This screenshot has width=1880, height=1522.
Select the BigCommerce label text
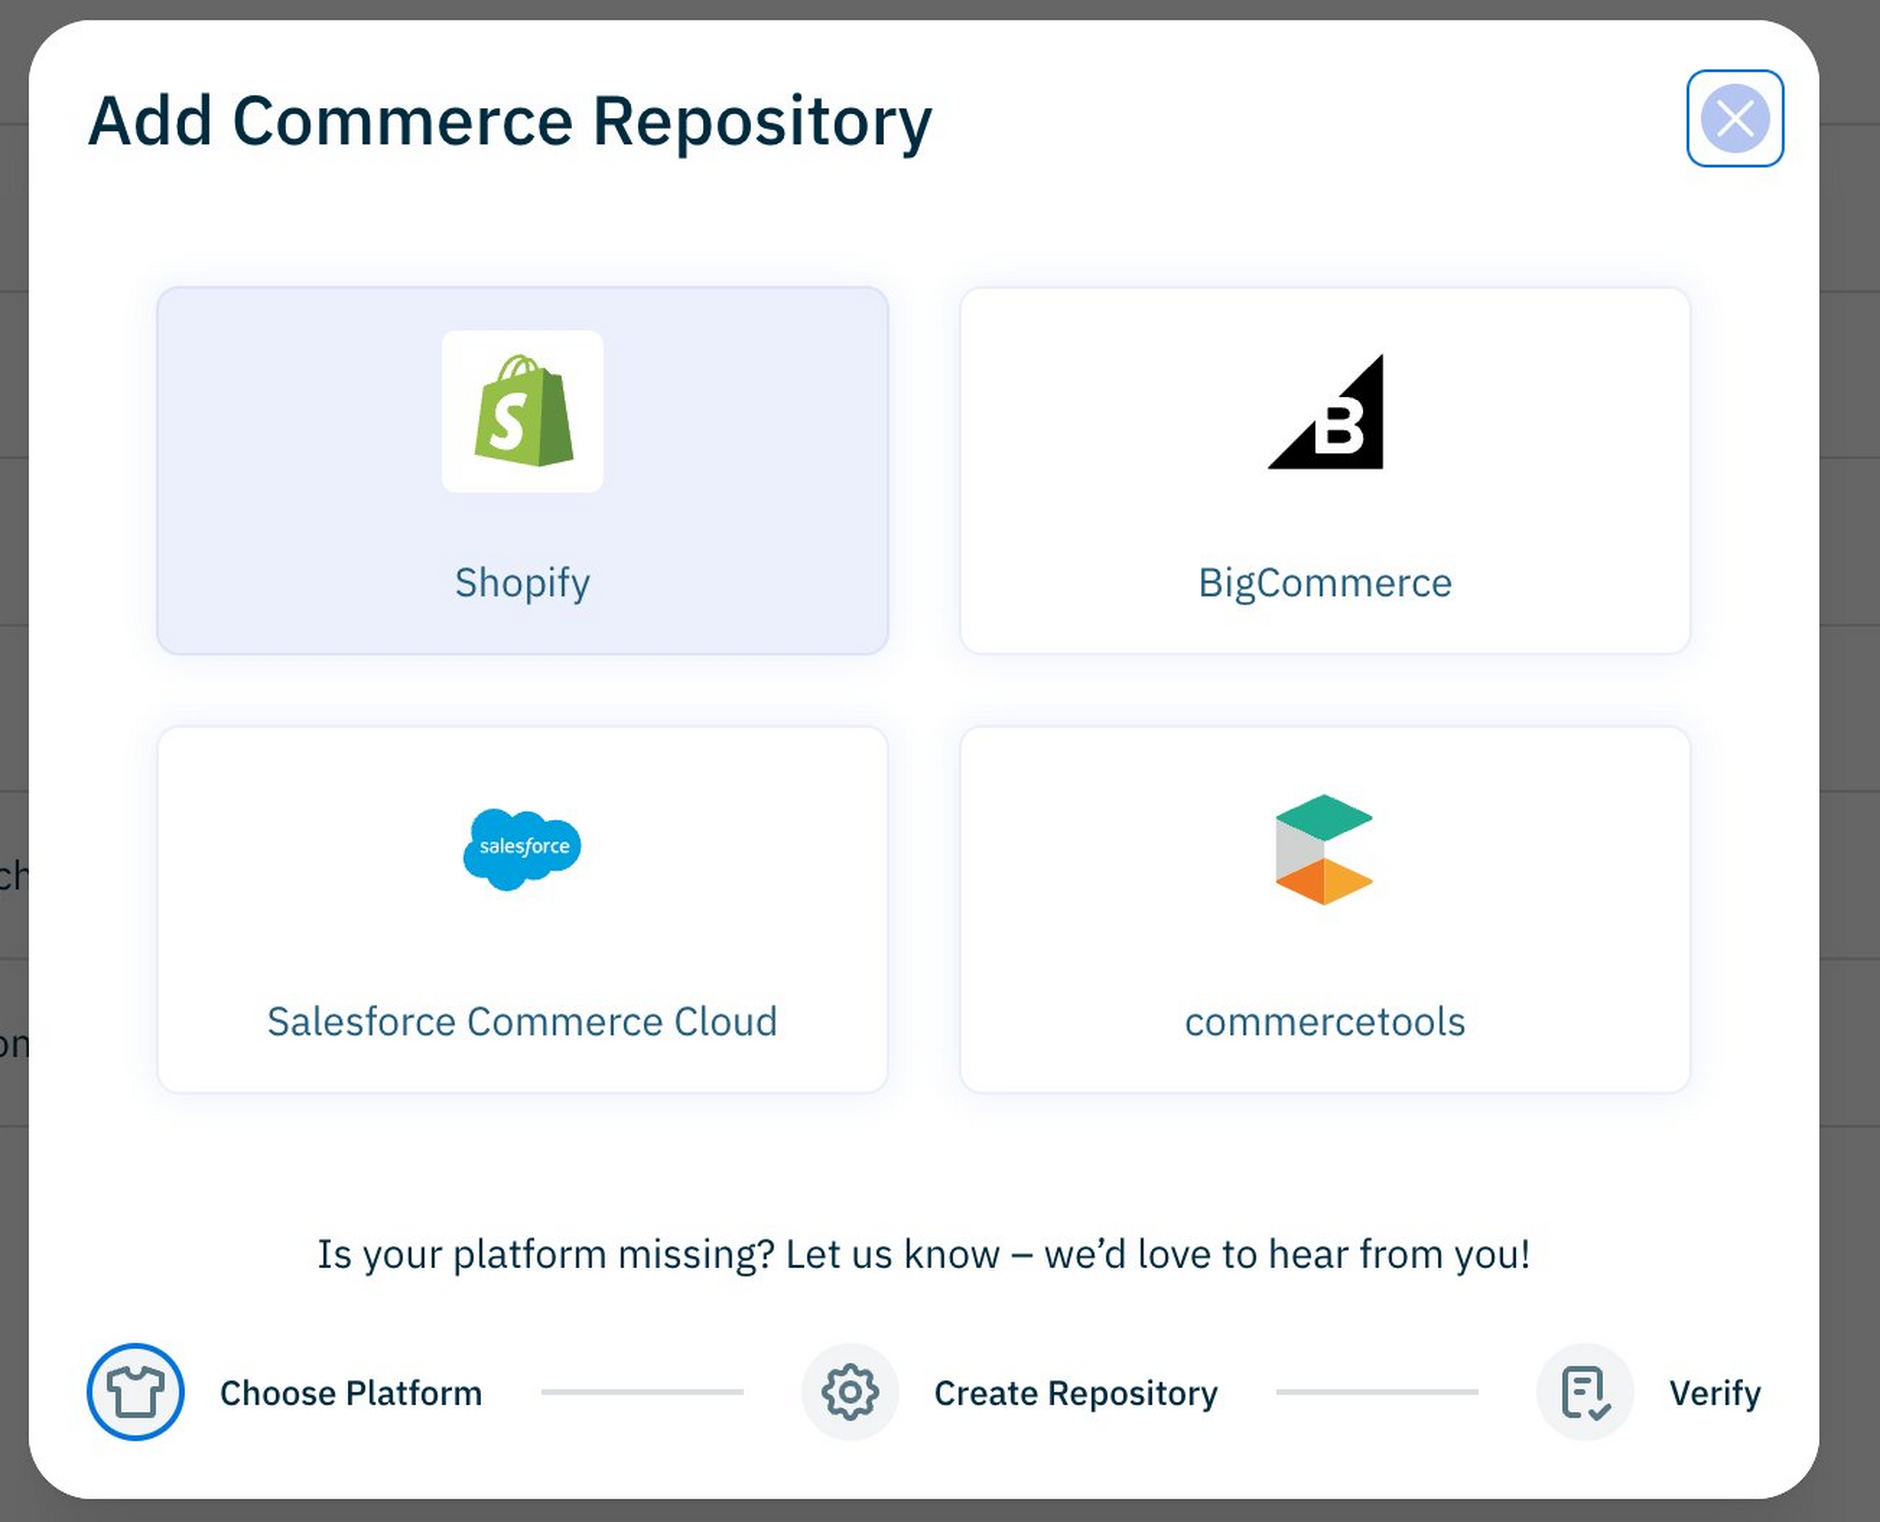[x=1325, y=583]
